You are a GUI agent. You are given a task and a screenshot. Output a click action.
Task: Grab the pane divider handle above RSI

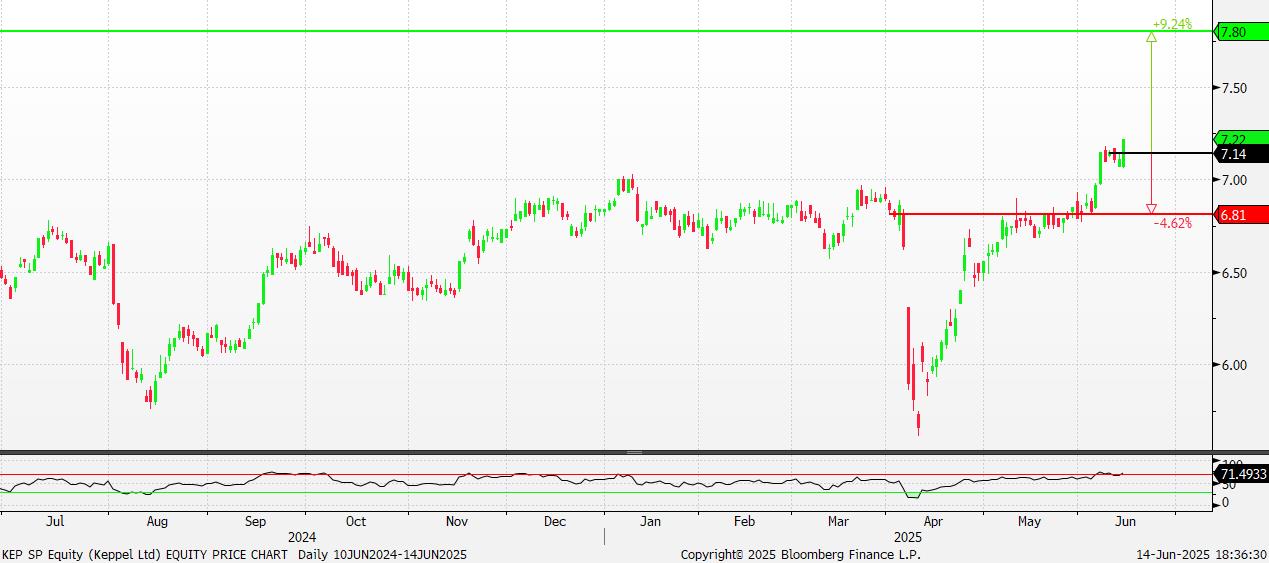tap(634, 452)
